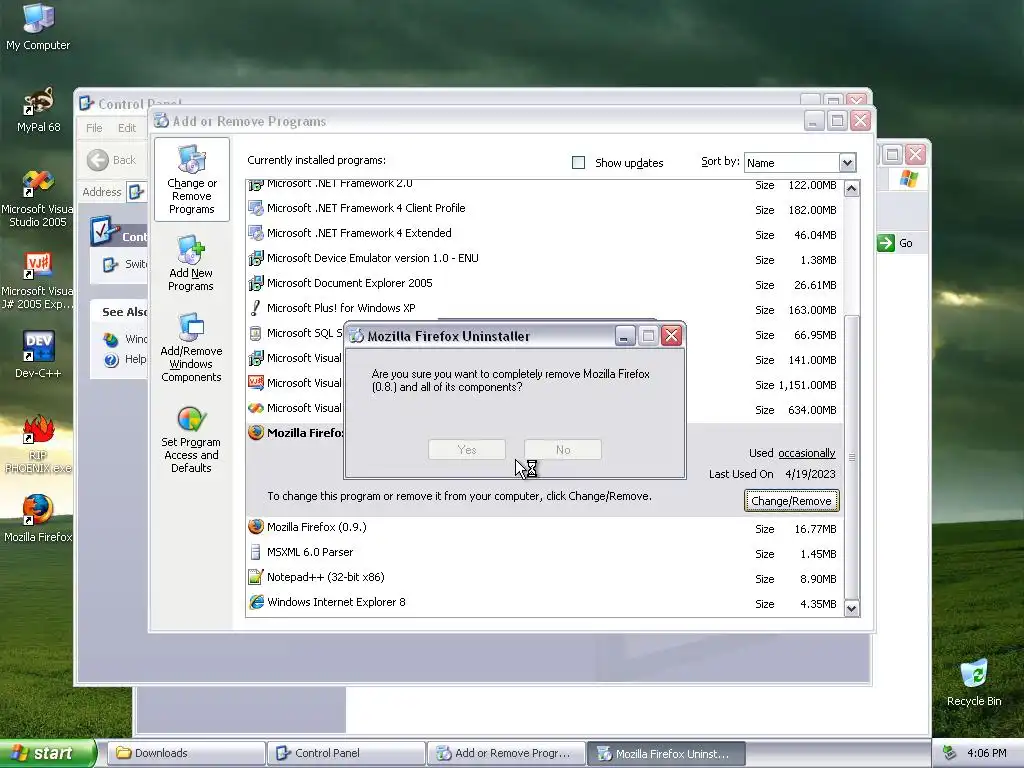Click the Change/Remove button

pyautogui.click(x=792, y=501)
